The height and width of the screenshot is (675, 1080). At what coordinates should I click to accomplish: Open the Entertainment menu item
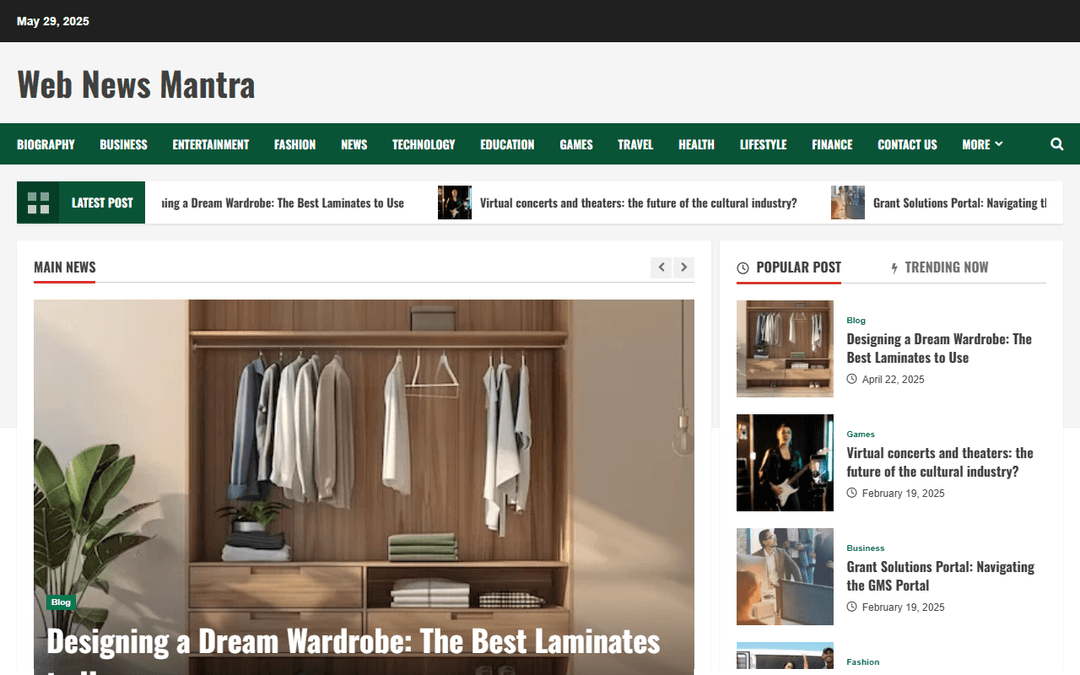(x=211, y=144)
